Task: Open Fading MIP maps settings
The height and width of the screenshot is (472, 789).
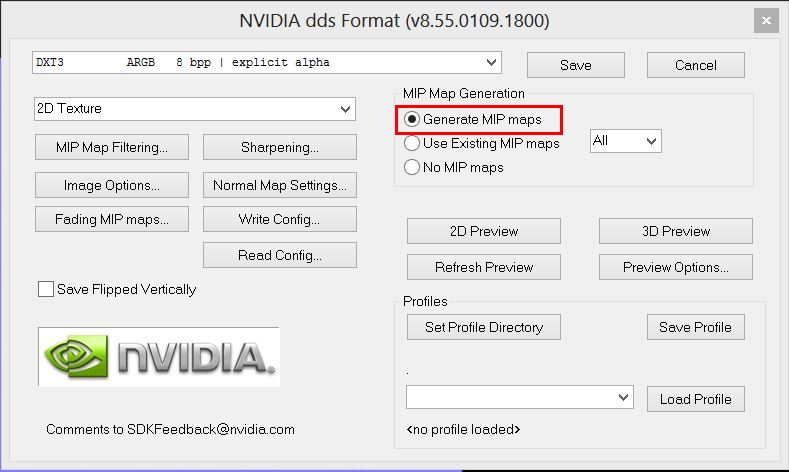Action: (x=111, y=219)
